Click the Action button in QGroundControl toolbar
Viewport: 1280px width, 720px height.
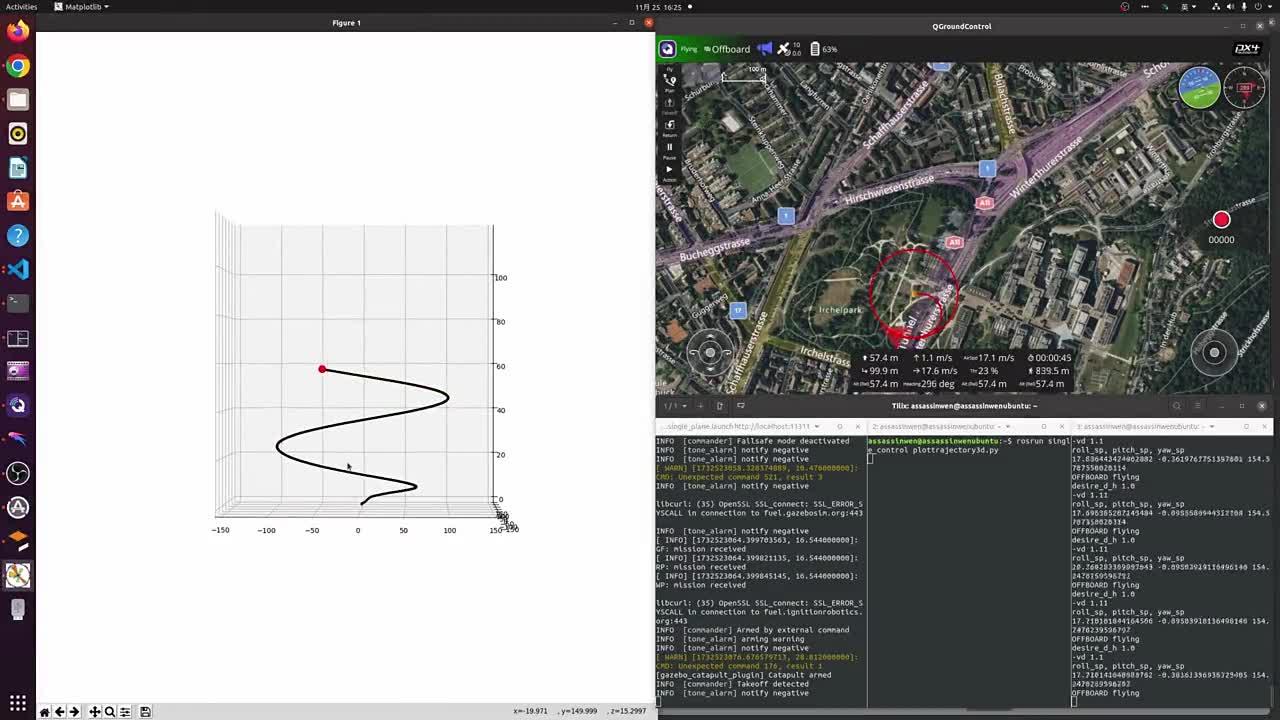tap(670, 171)
